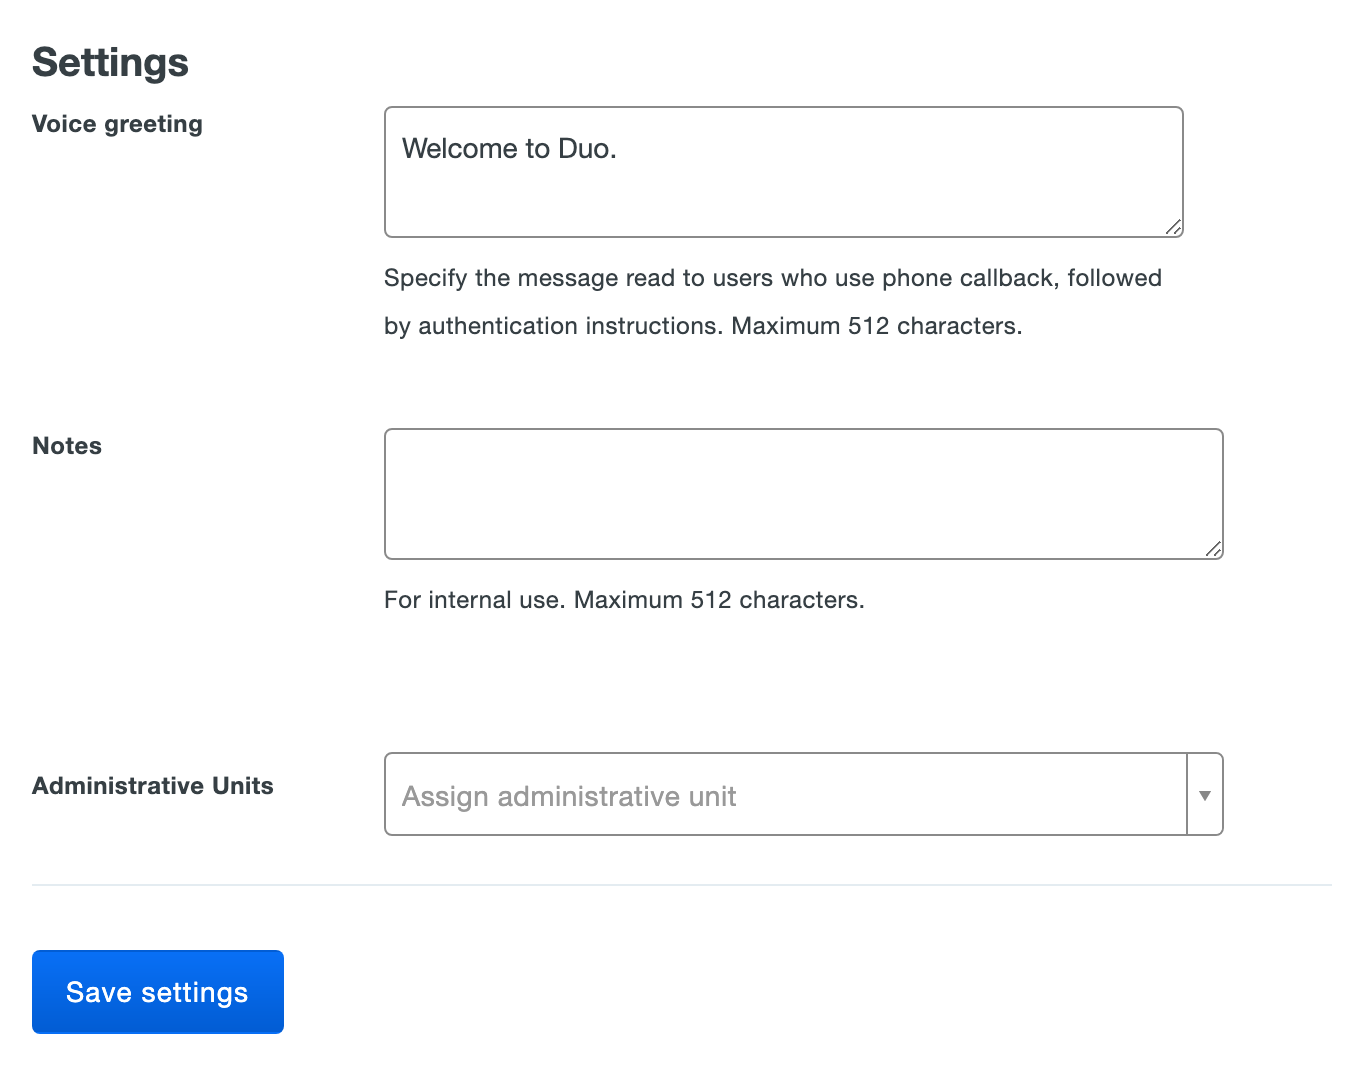The width and height of the screenshot is (1350, 1086).
Task: Click the Save settings button
Action: [x=157, y=991]
